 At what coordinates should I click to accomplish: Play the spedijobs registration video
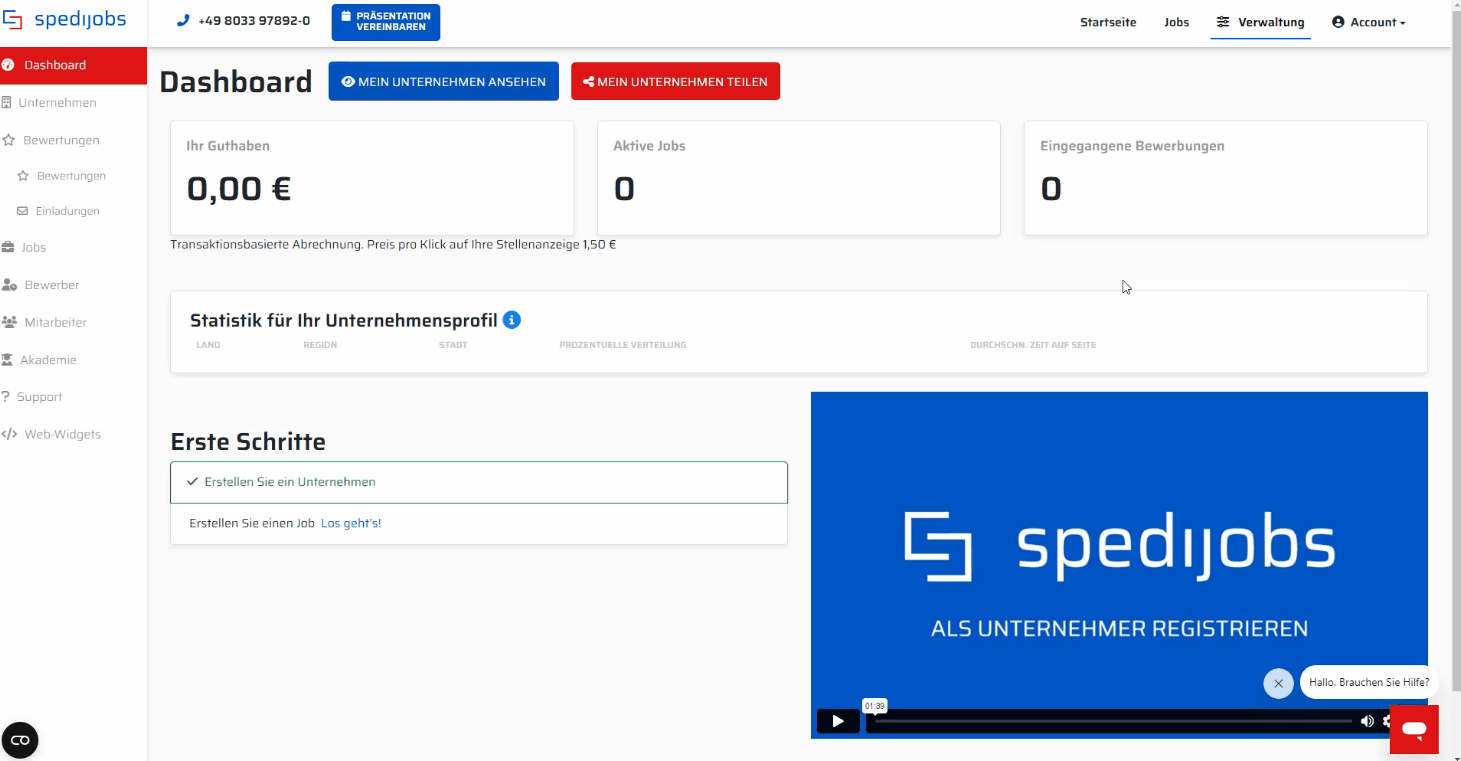click(838, 721)
